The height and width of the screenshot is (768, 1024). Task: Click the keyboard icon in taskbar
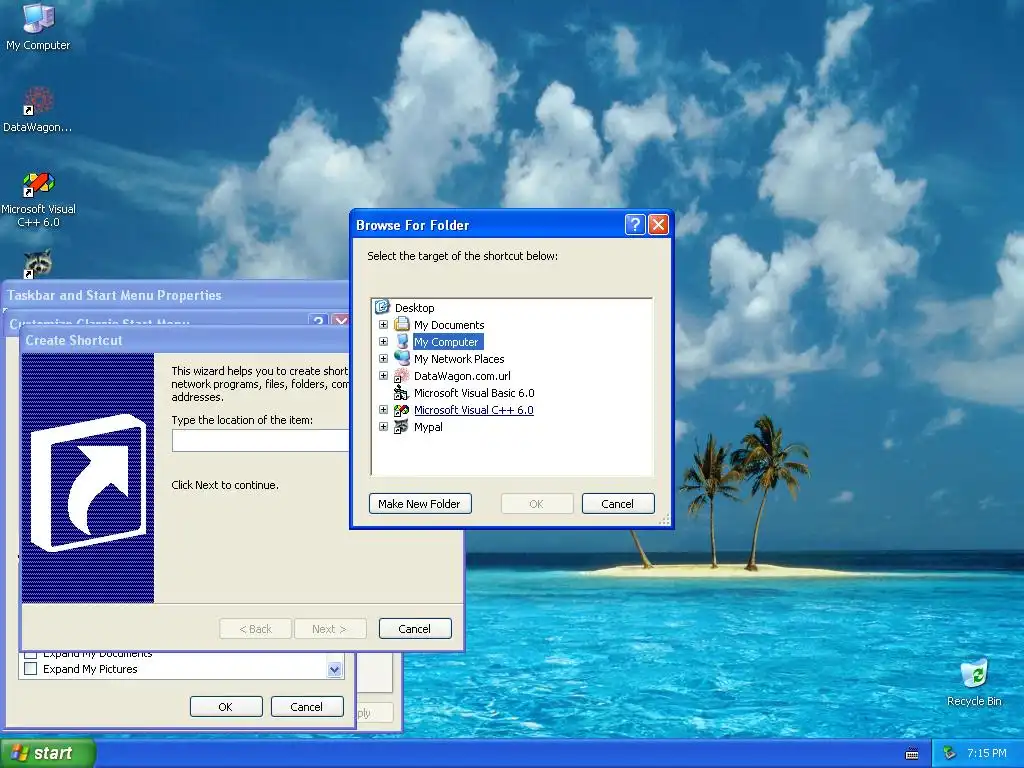[912, 754]
